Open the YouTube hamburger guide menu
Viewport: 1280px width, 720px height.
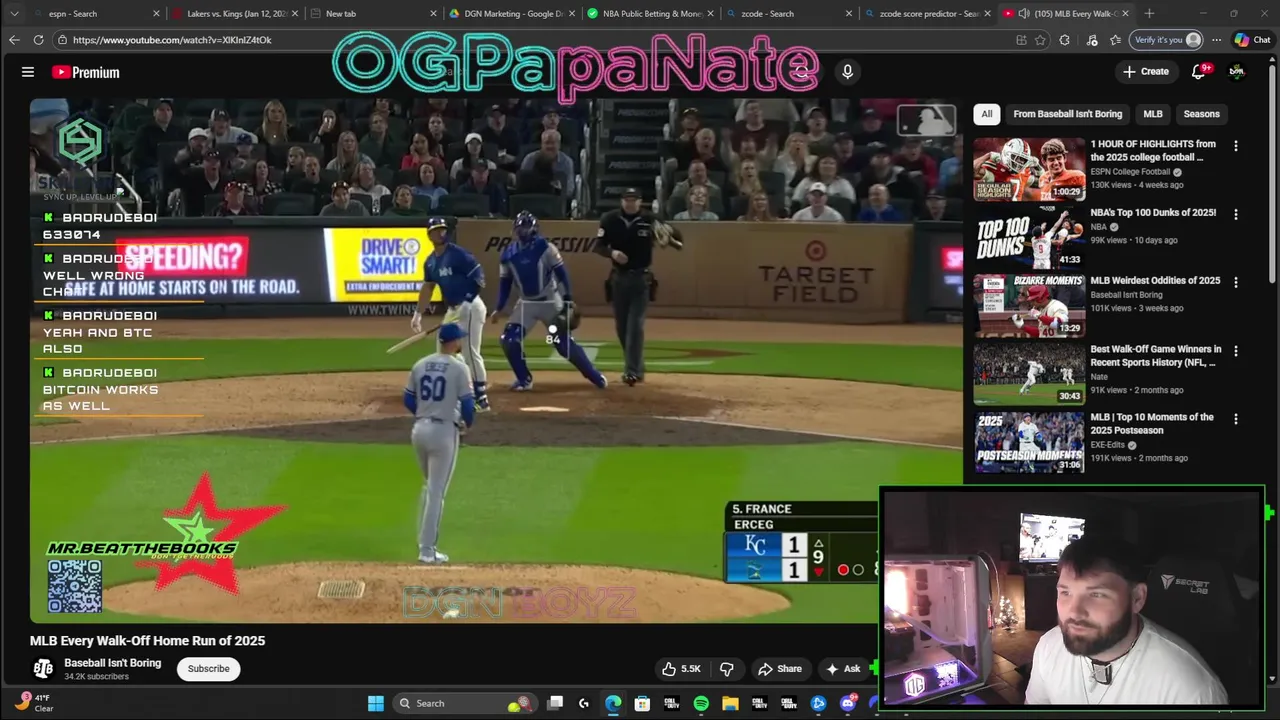pyautogui.click(x=28, y=72)
